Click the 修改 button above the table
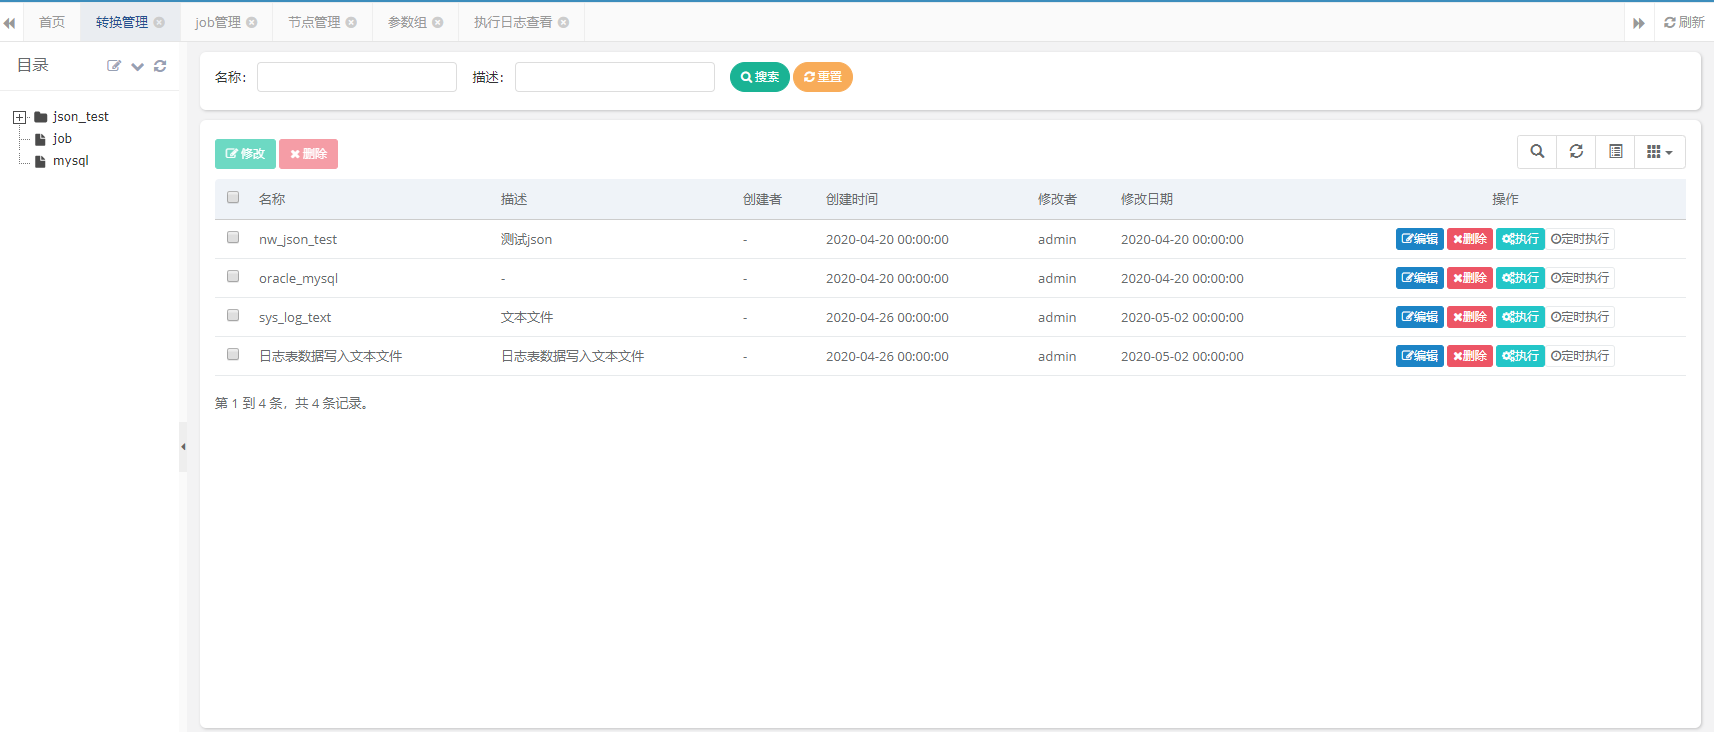Screen dimensions: 1714x732 245,154
